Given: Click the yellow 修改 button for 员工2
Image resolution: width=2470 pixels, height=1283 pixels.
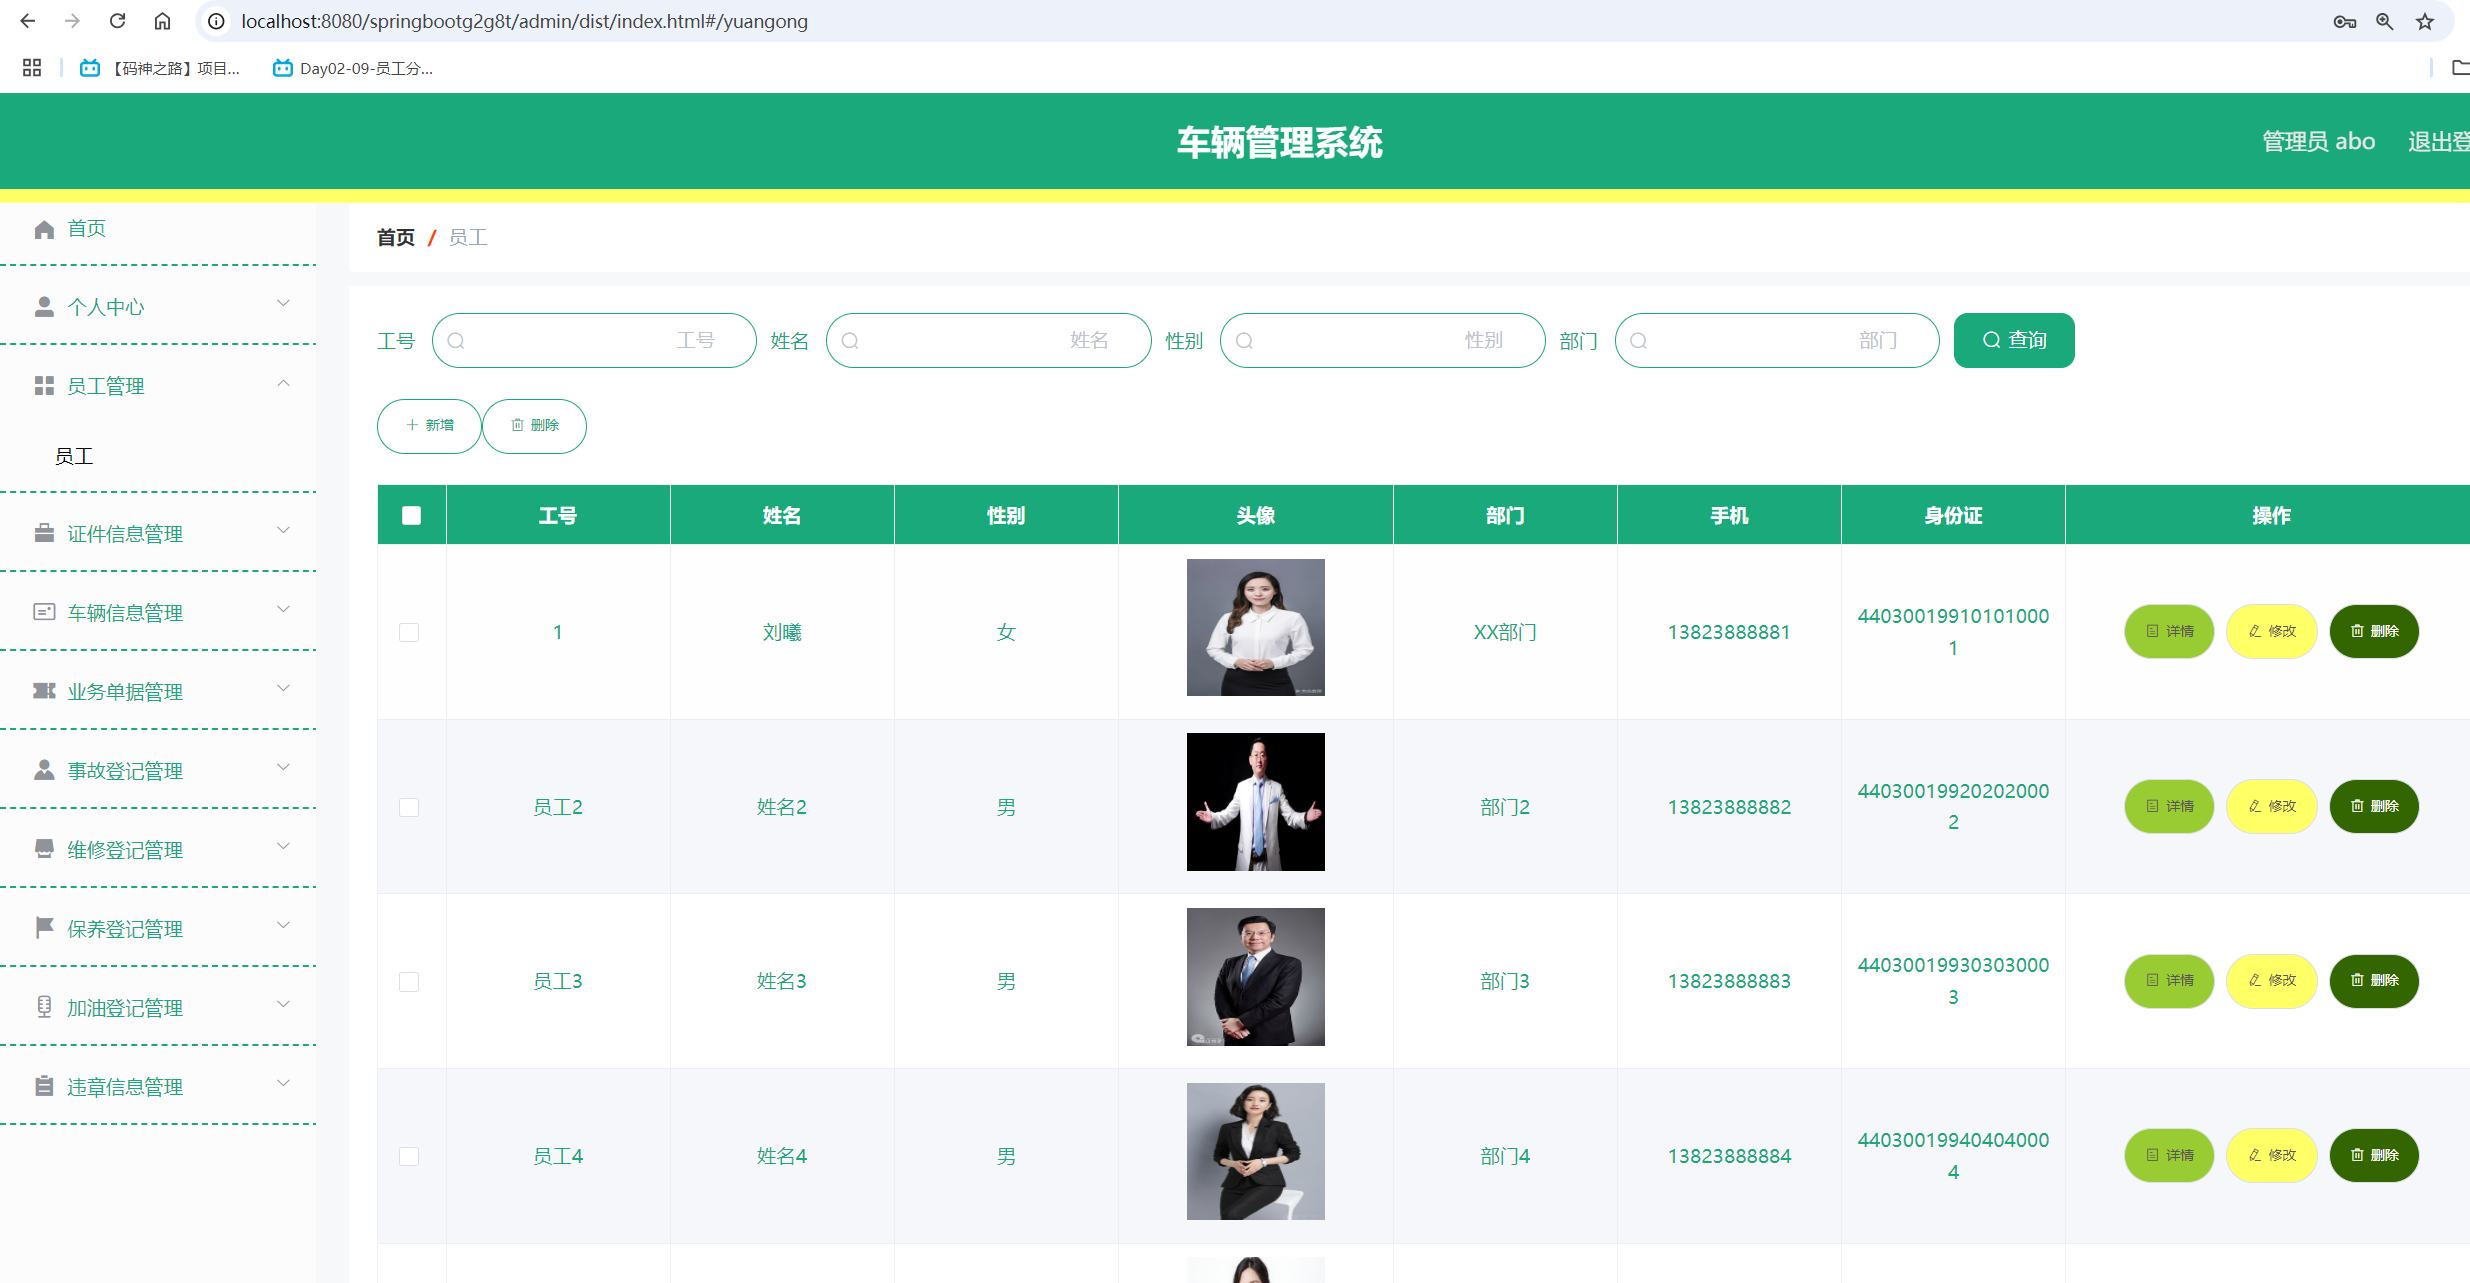Looking at the screenshot, I should click(x=2271, y=806).
